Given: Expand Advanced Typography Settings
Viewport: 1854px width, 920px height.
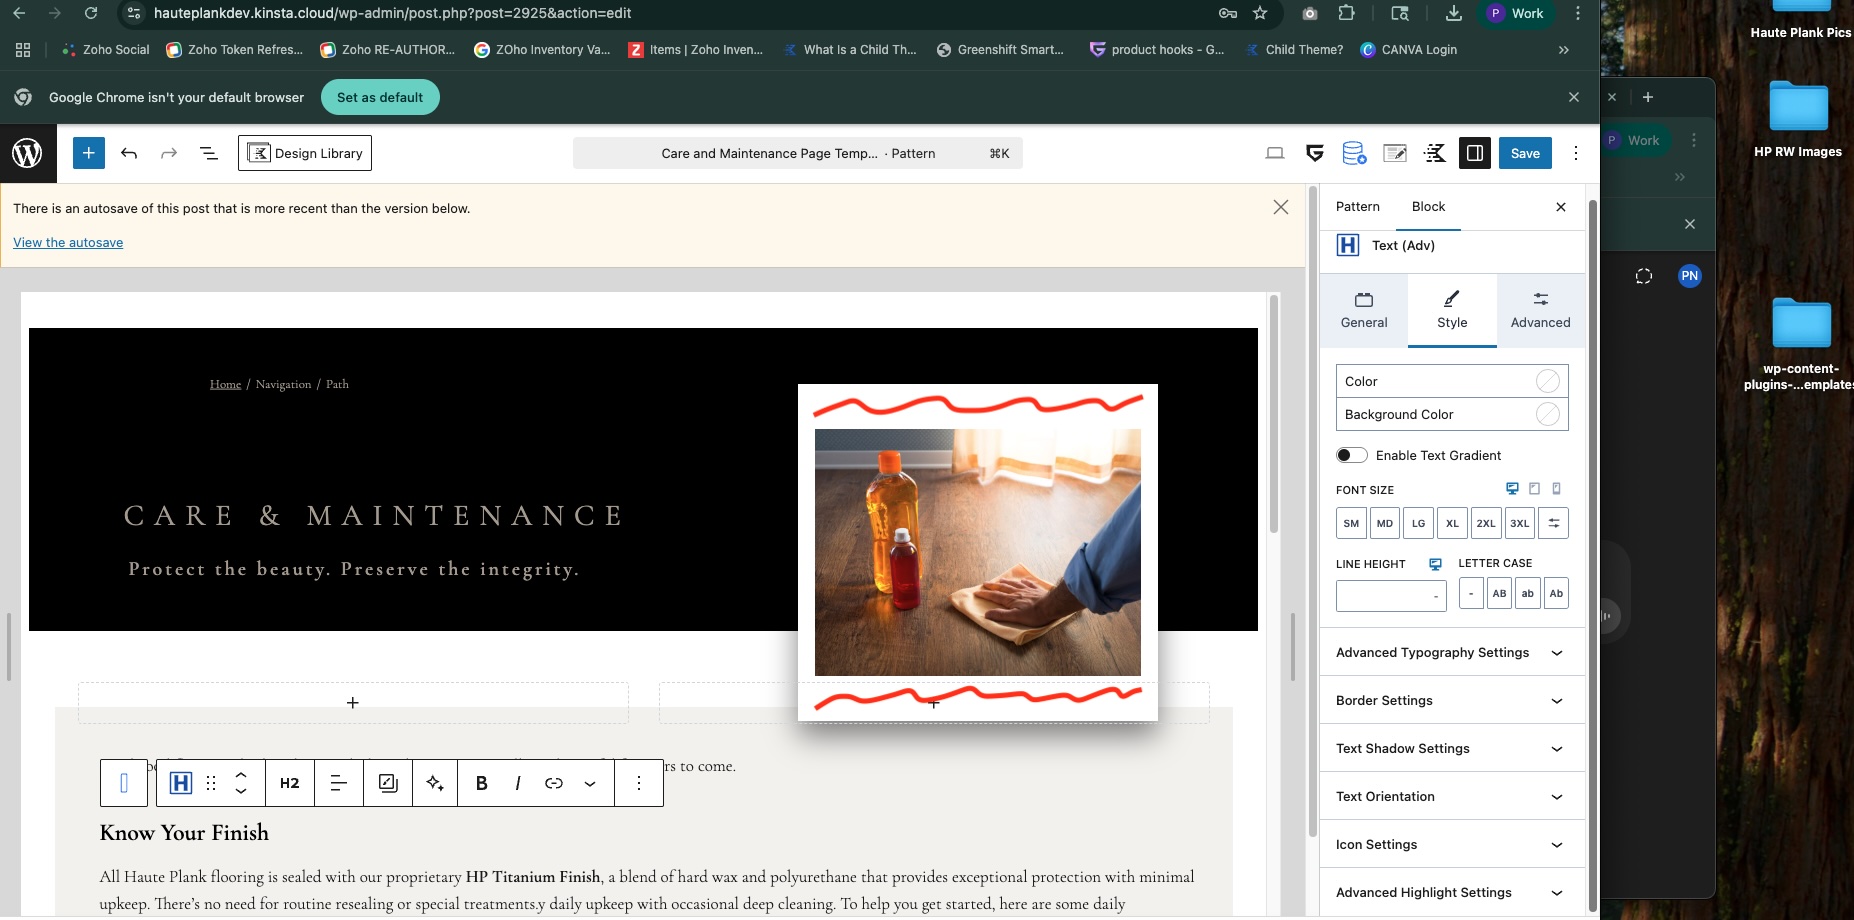Looking at the screenshot, I should coord(1452,652).
